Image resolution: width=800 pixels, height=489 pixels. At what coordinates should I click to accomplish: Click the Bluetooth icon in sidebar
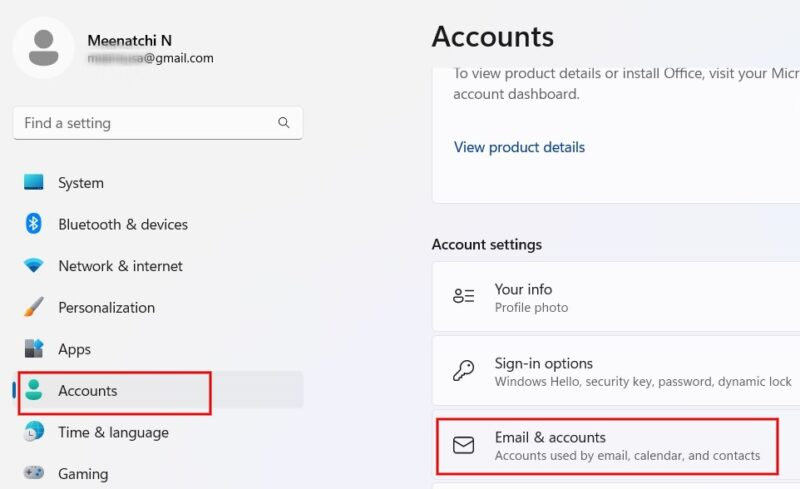click(34, 224)
